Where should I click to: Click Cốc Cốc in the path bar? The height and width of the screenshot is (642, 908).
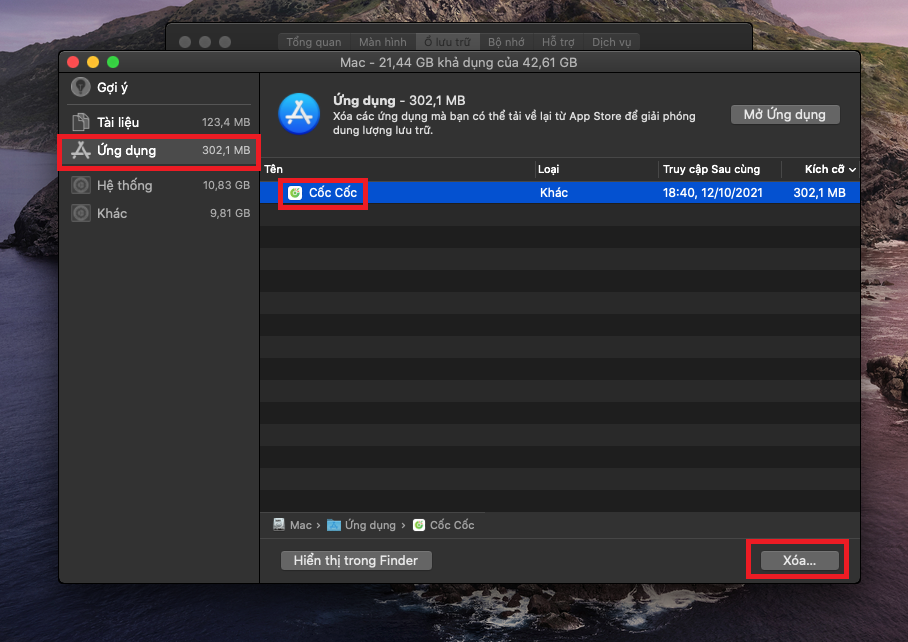coord(452,525)
